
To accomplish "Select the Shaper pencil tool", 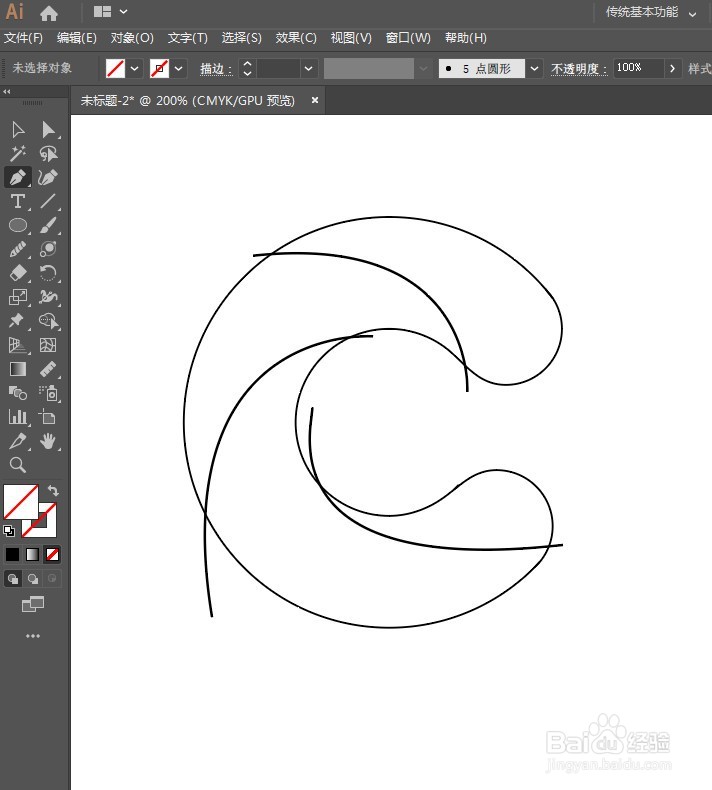I will pyautogui.click(x=18, y=249).
